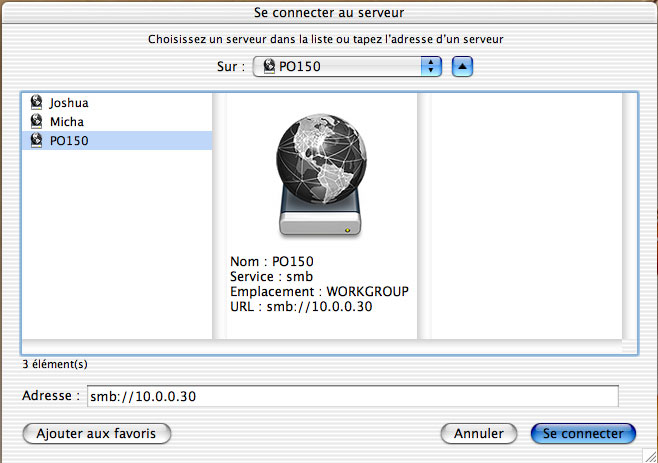Click the server icon beside PO150 in list
The image size is (658, 463).
37,140
